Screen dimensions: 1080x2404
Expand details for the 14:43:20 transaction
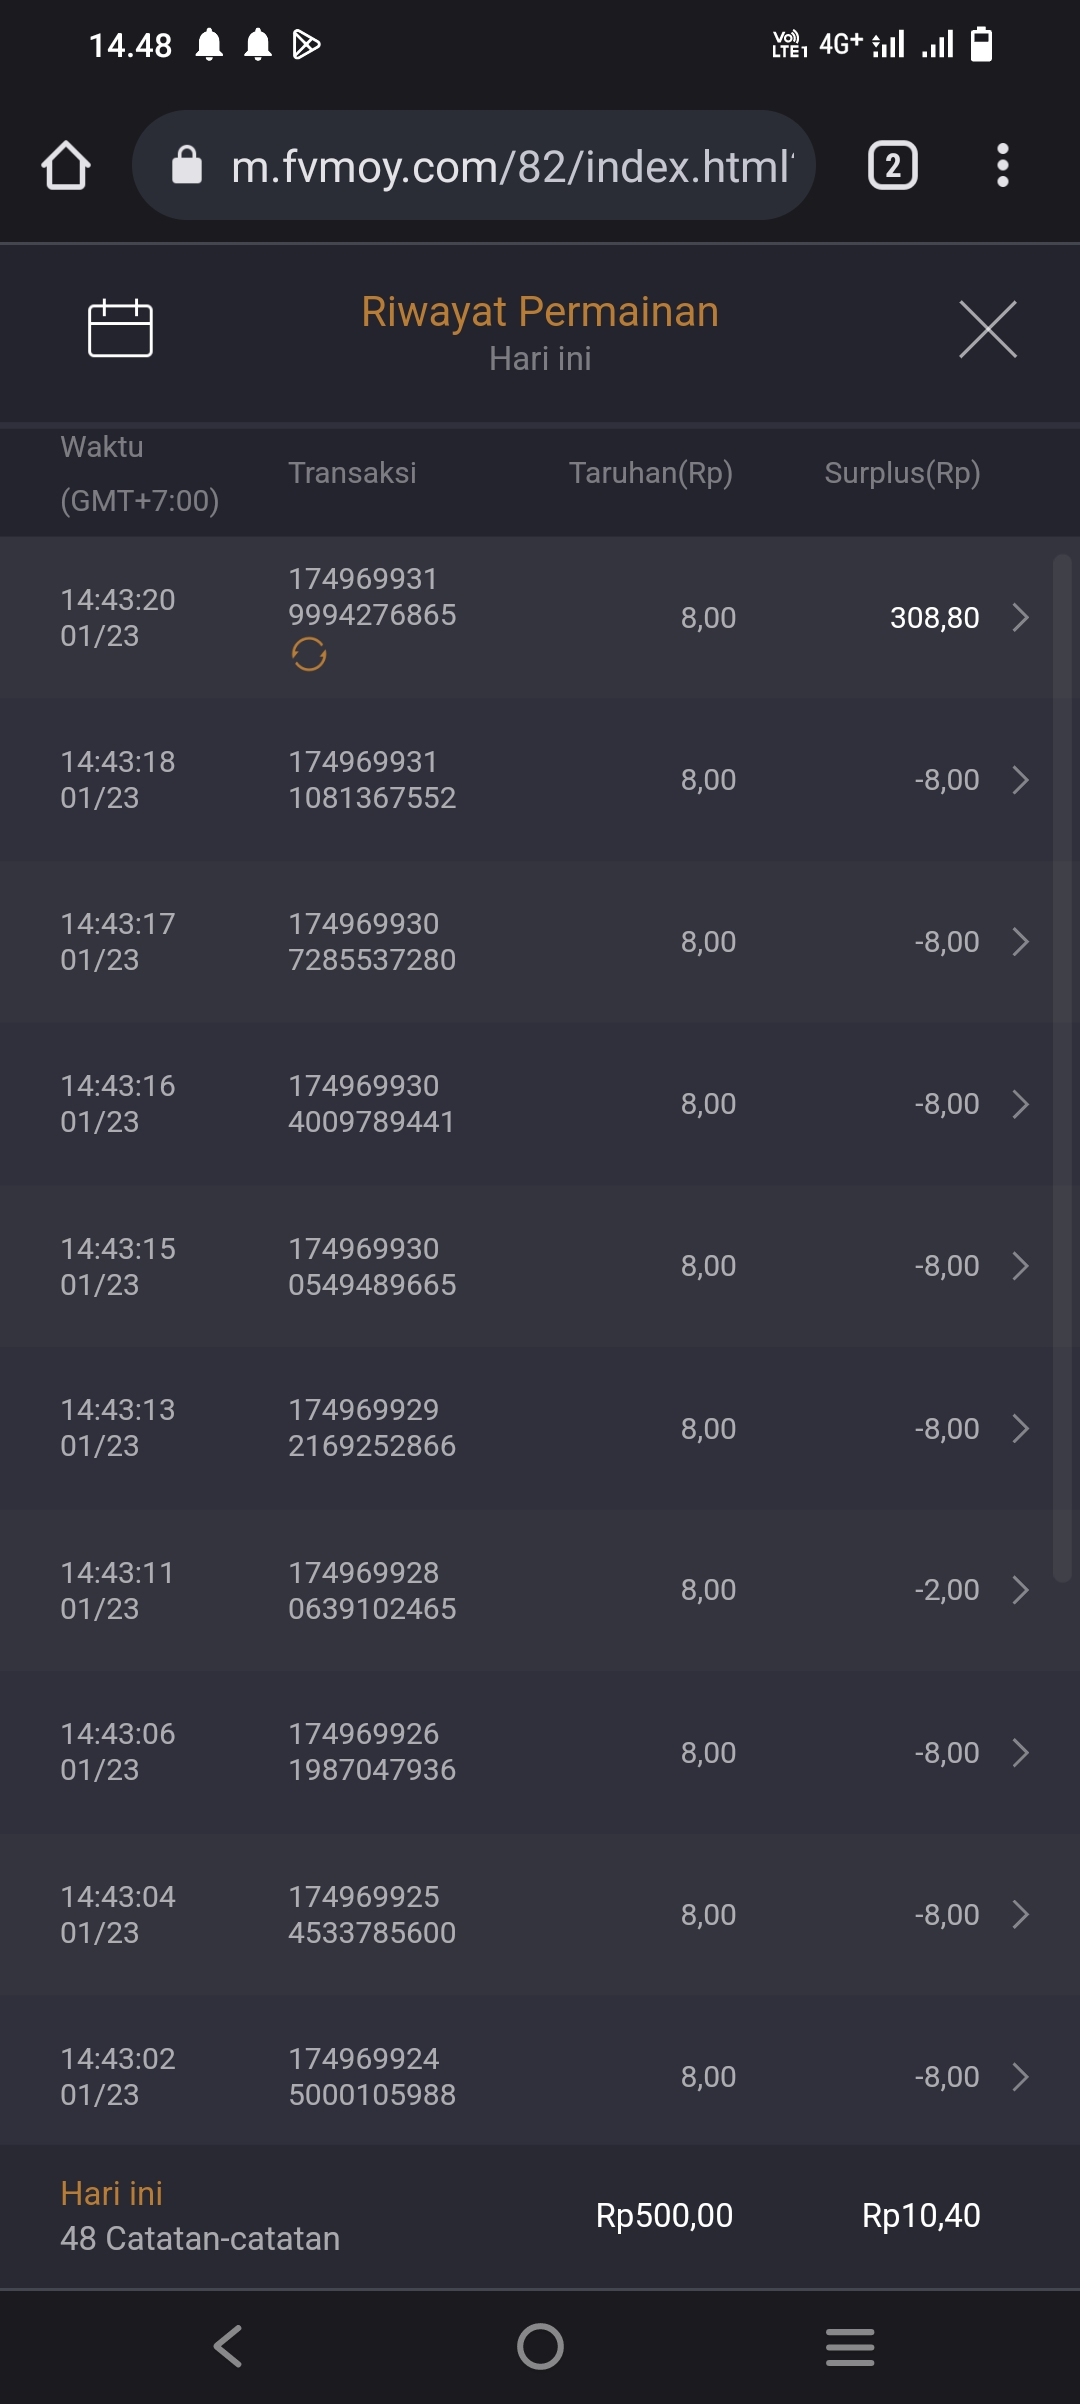[x=1020, y=617]
